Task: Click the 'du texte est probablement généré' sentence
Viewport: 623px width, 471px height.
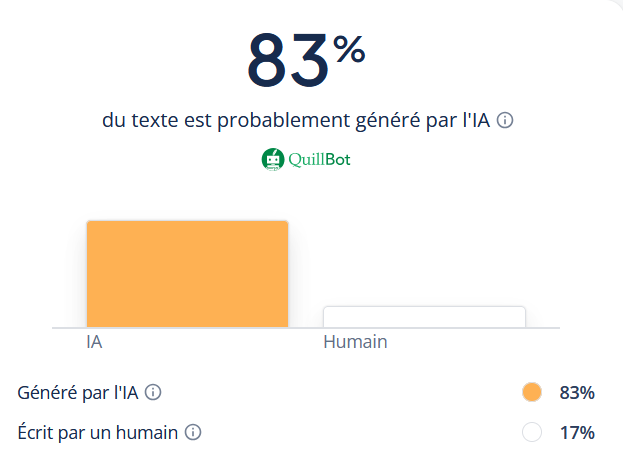Action: coord(297,121)
